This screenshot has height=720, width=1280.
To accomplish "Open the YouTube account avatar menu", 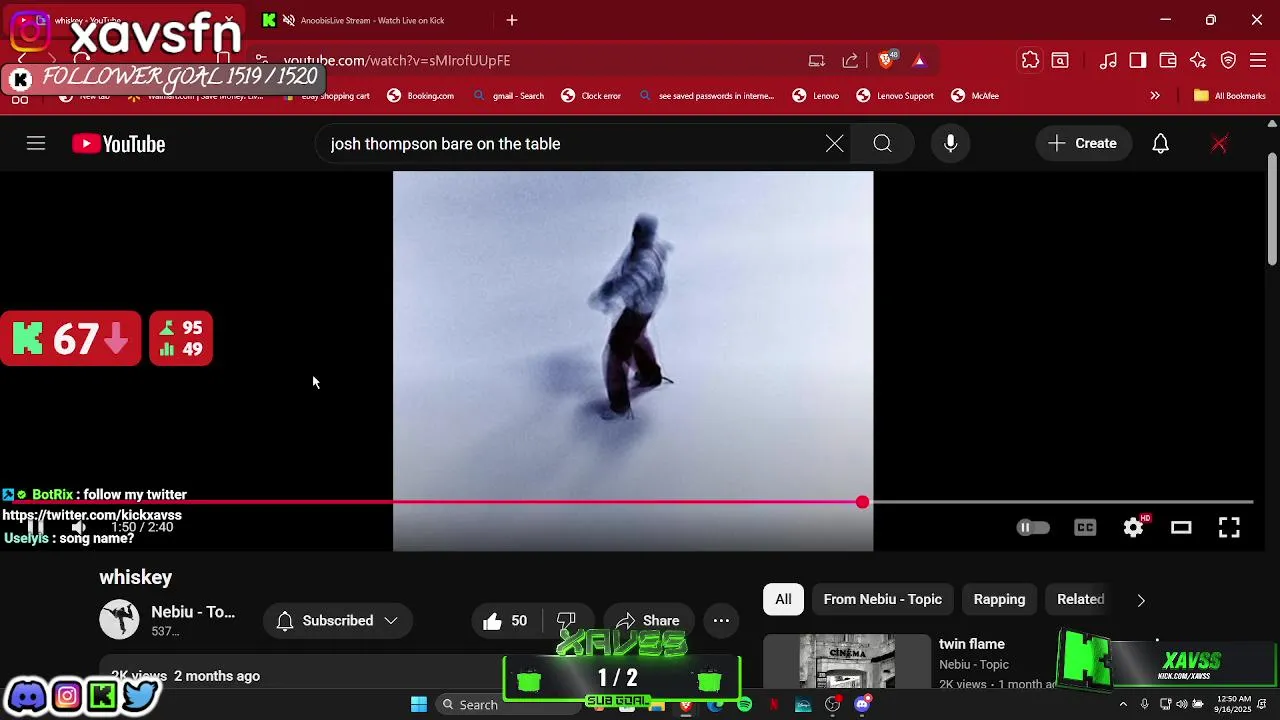I will [1219, 144].
